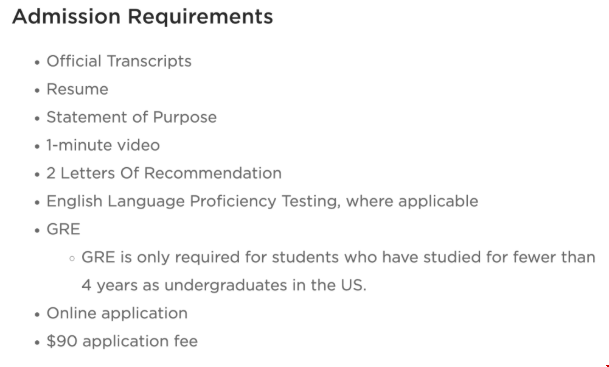Click the bullet before Online application
The height and width of the screenshot is (367, 609).
pyautogui.click(x=37, y=314)
